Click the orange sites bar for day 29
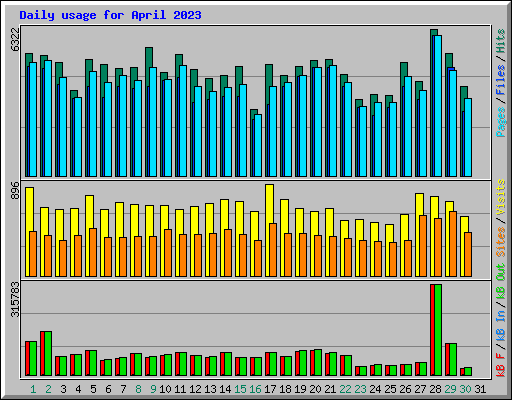This screenshot has width=512, height=400. click(x=453, y=244)
